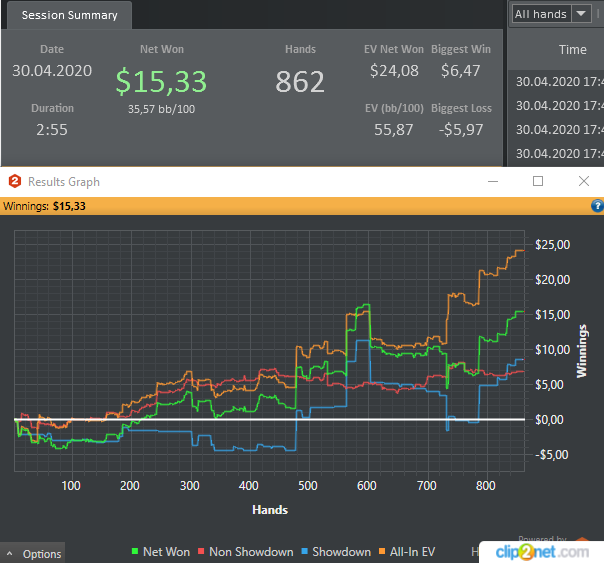Image resolution: width=604 pixels, height=563 pixels.
Task: Select the last visible row in Time list
Action: click(556, 154)
